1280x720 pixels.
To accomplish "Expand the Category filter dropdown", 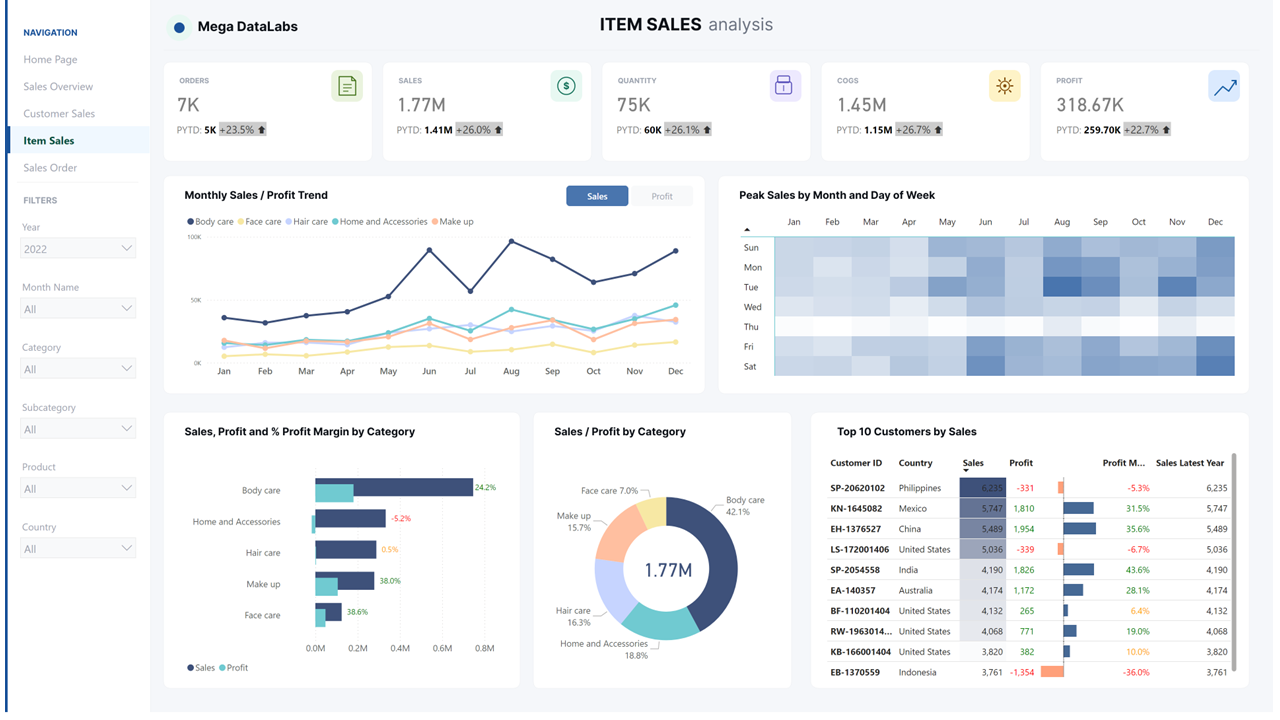I will [78, 368].
